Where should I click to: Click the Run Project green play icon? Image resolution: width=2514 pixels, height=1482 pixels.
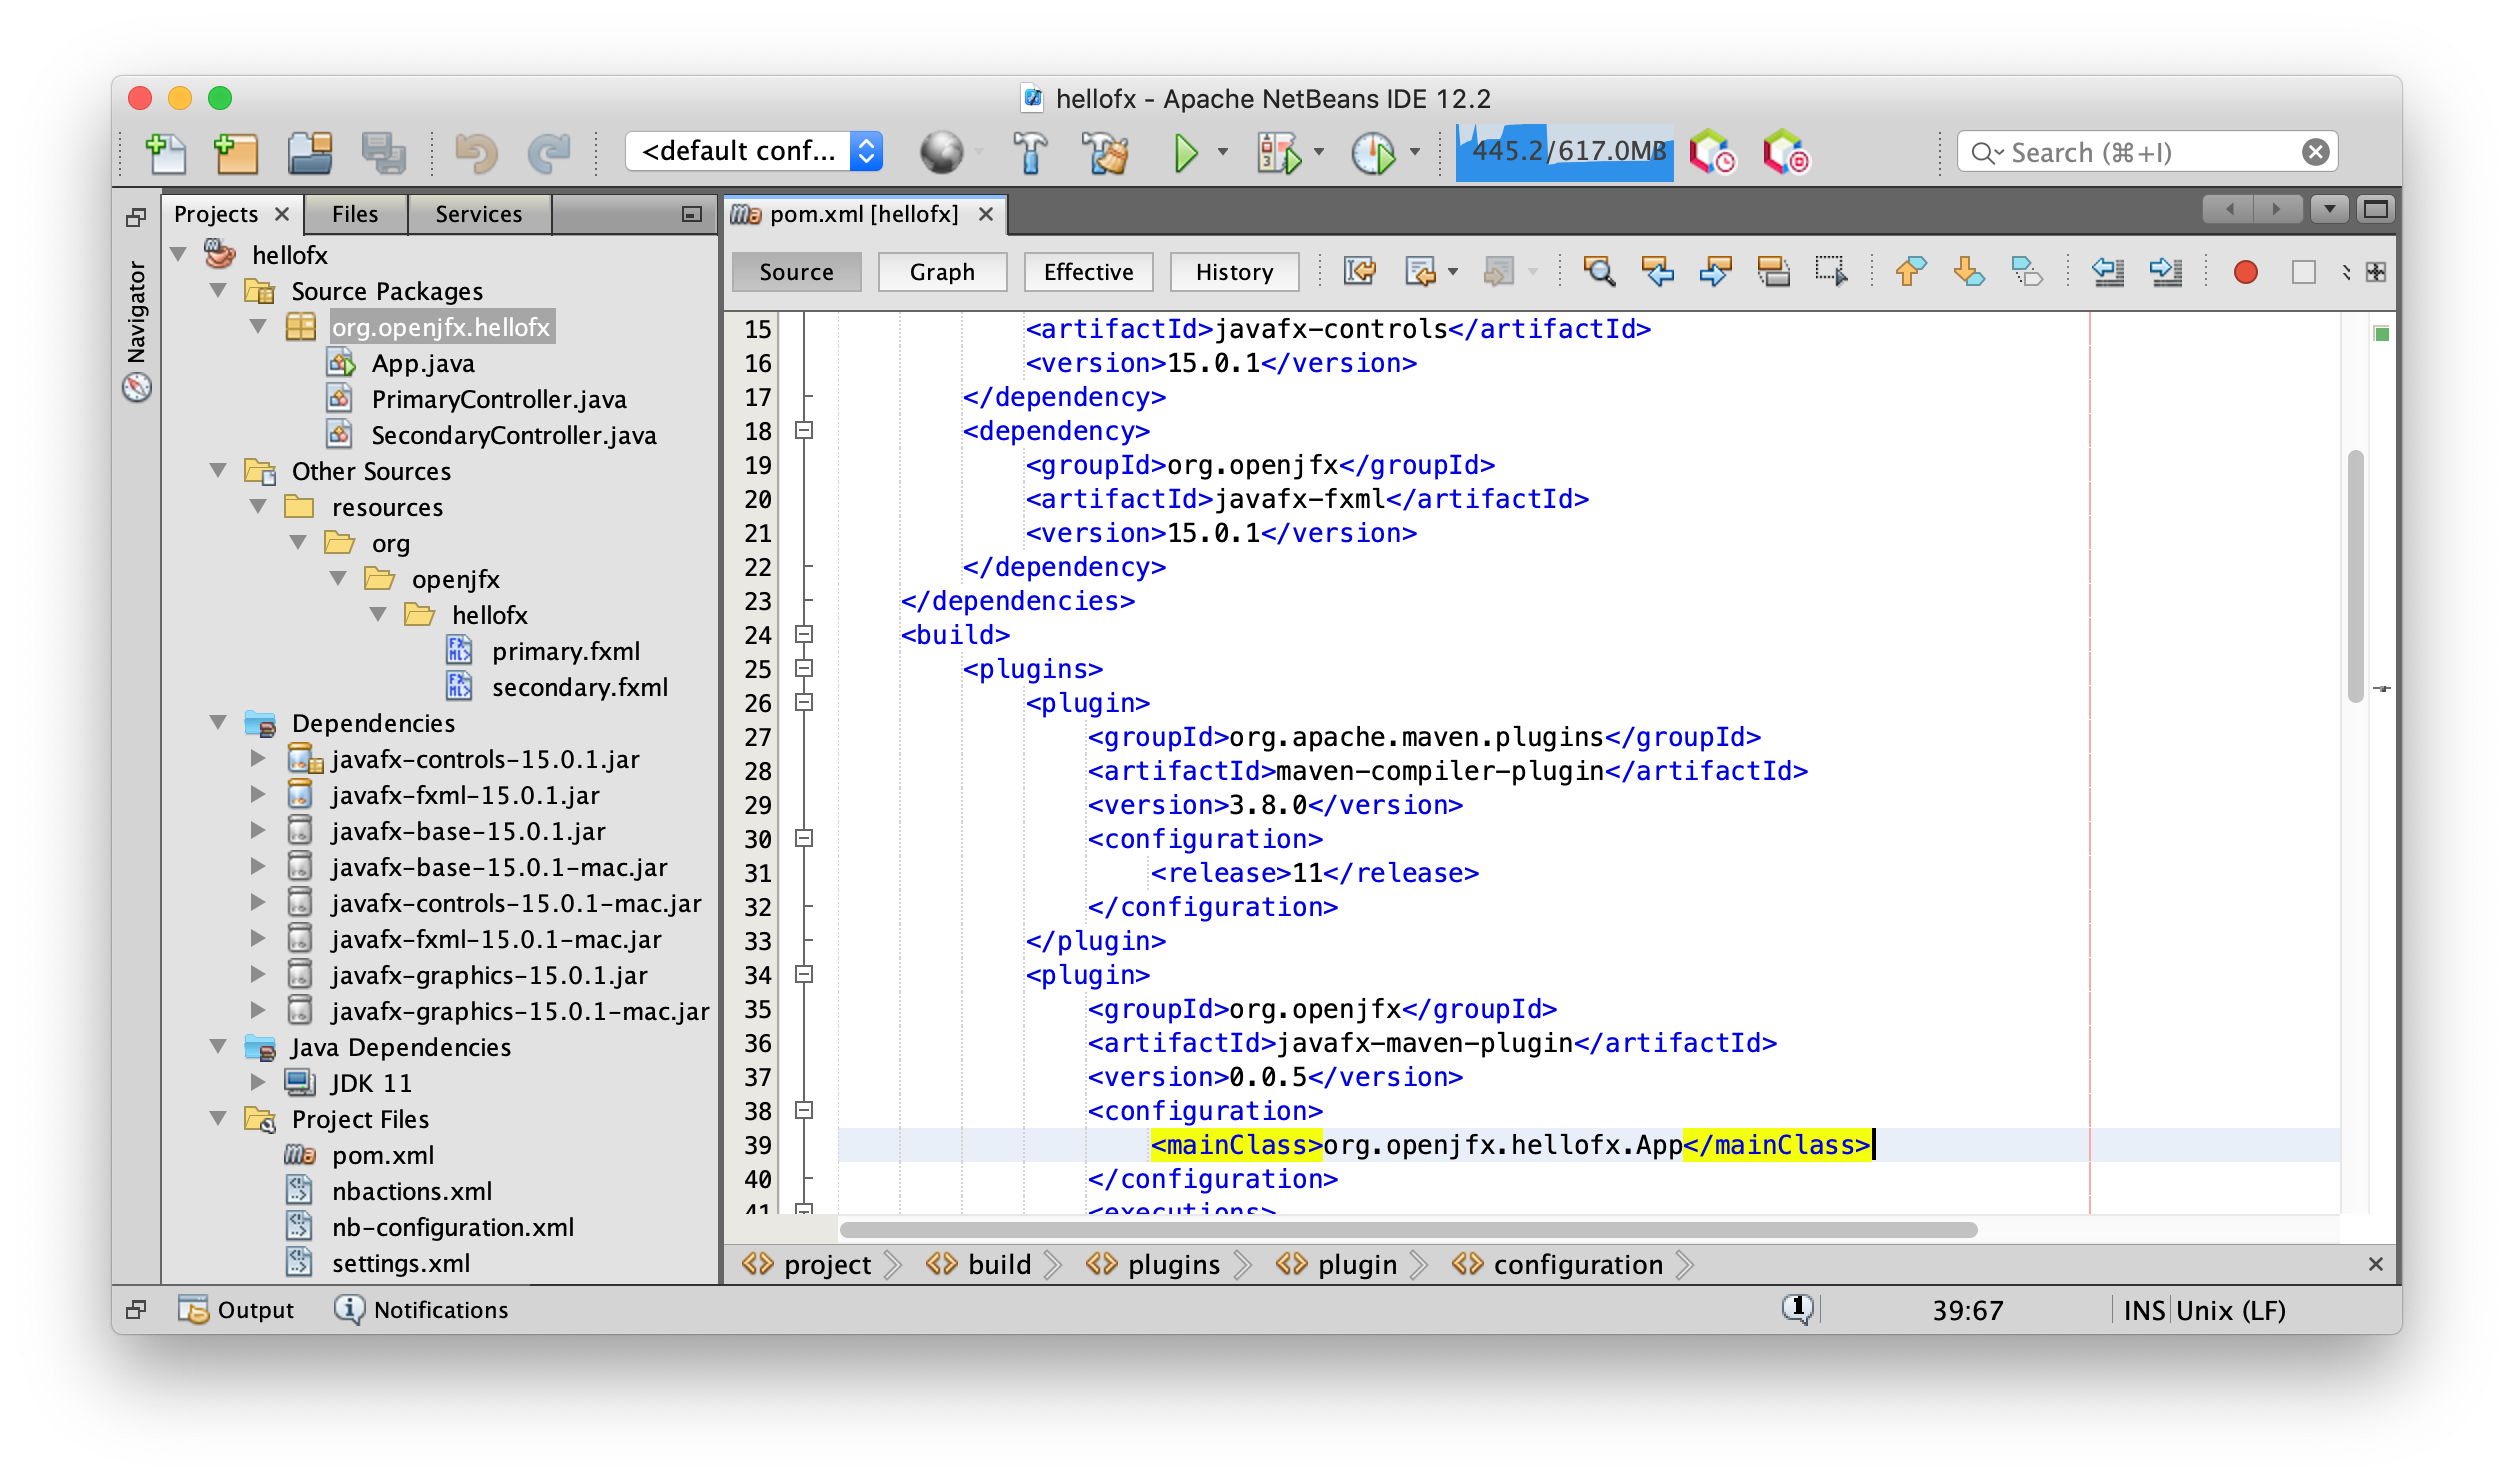tap(1185, 154)
